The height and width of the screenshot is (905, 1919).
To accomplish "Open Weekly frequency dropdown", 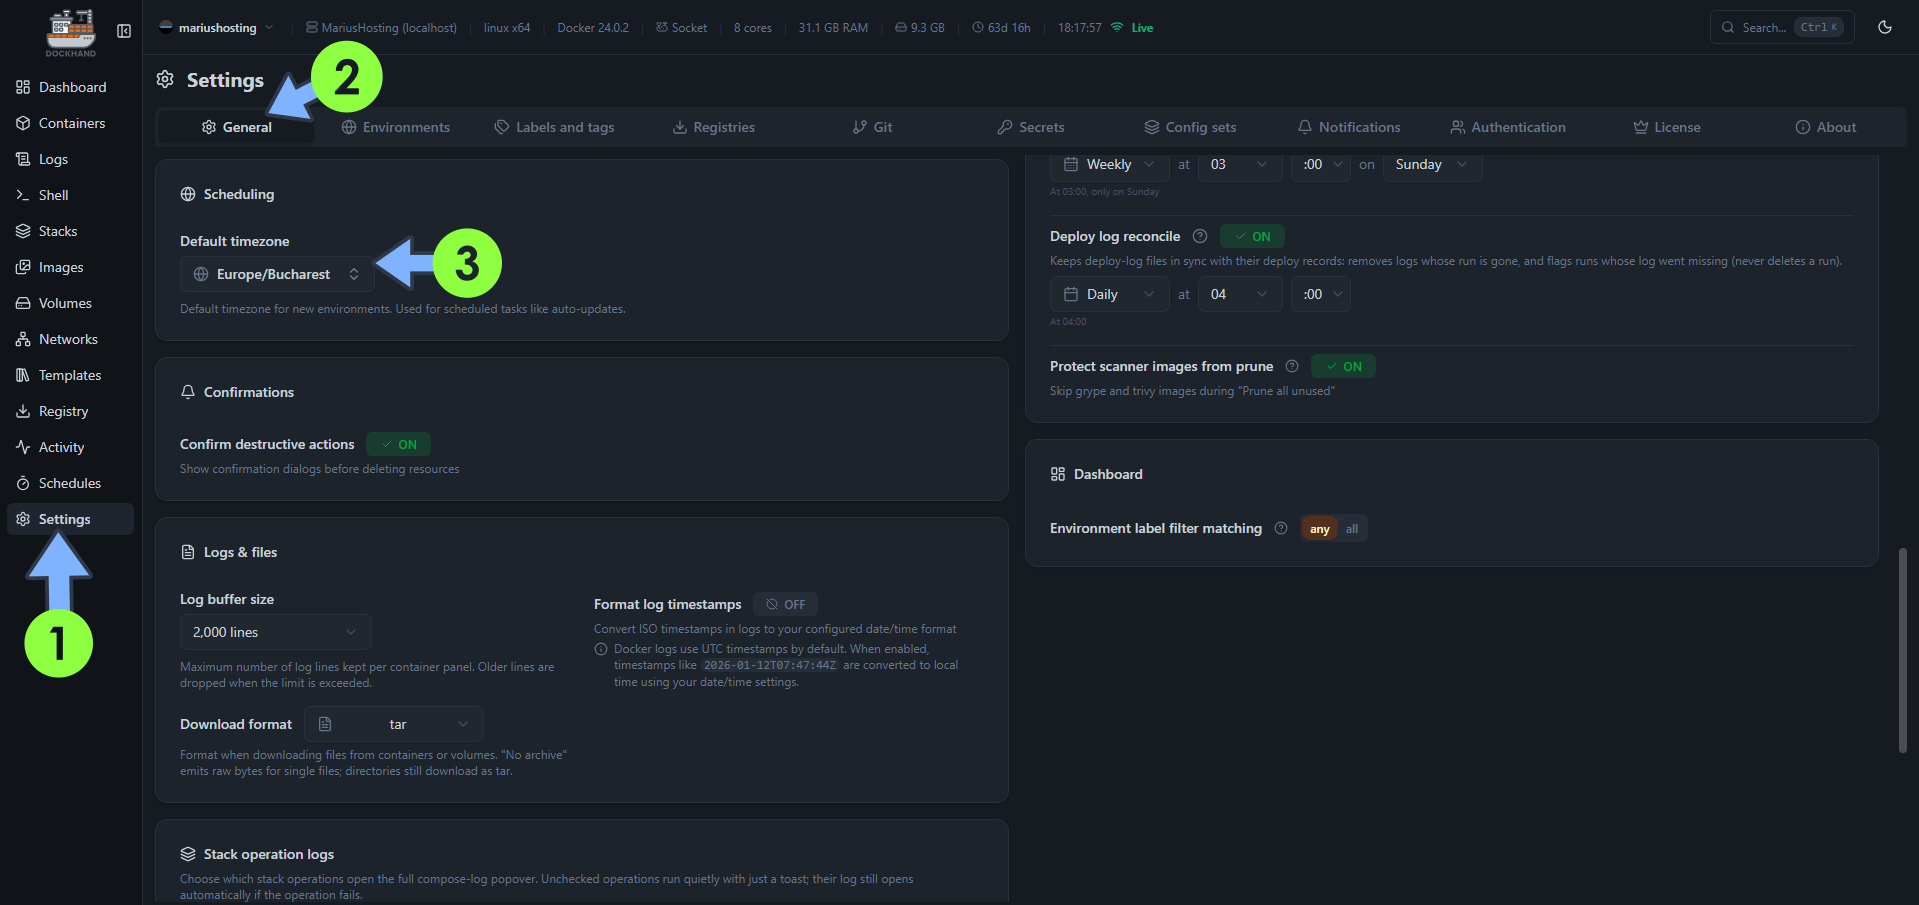I will click(1109, 164).
